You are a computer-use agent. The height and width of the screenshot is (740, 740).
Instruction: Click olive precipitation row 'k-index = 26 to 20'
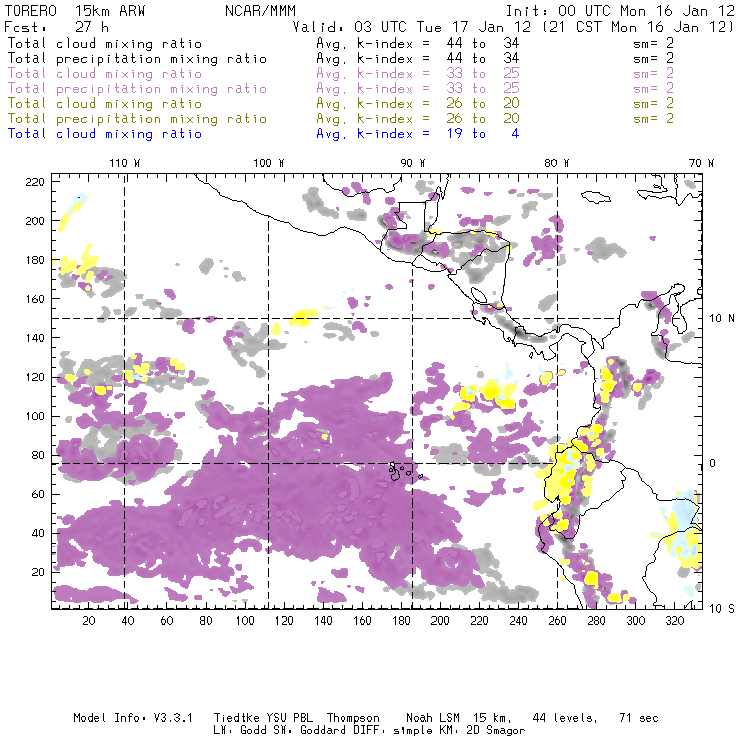click(438, 118)
